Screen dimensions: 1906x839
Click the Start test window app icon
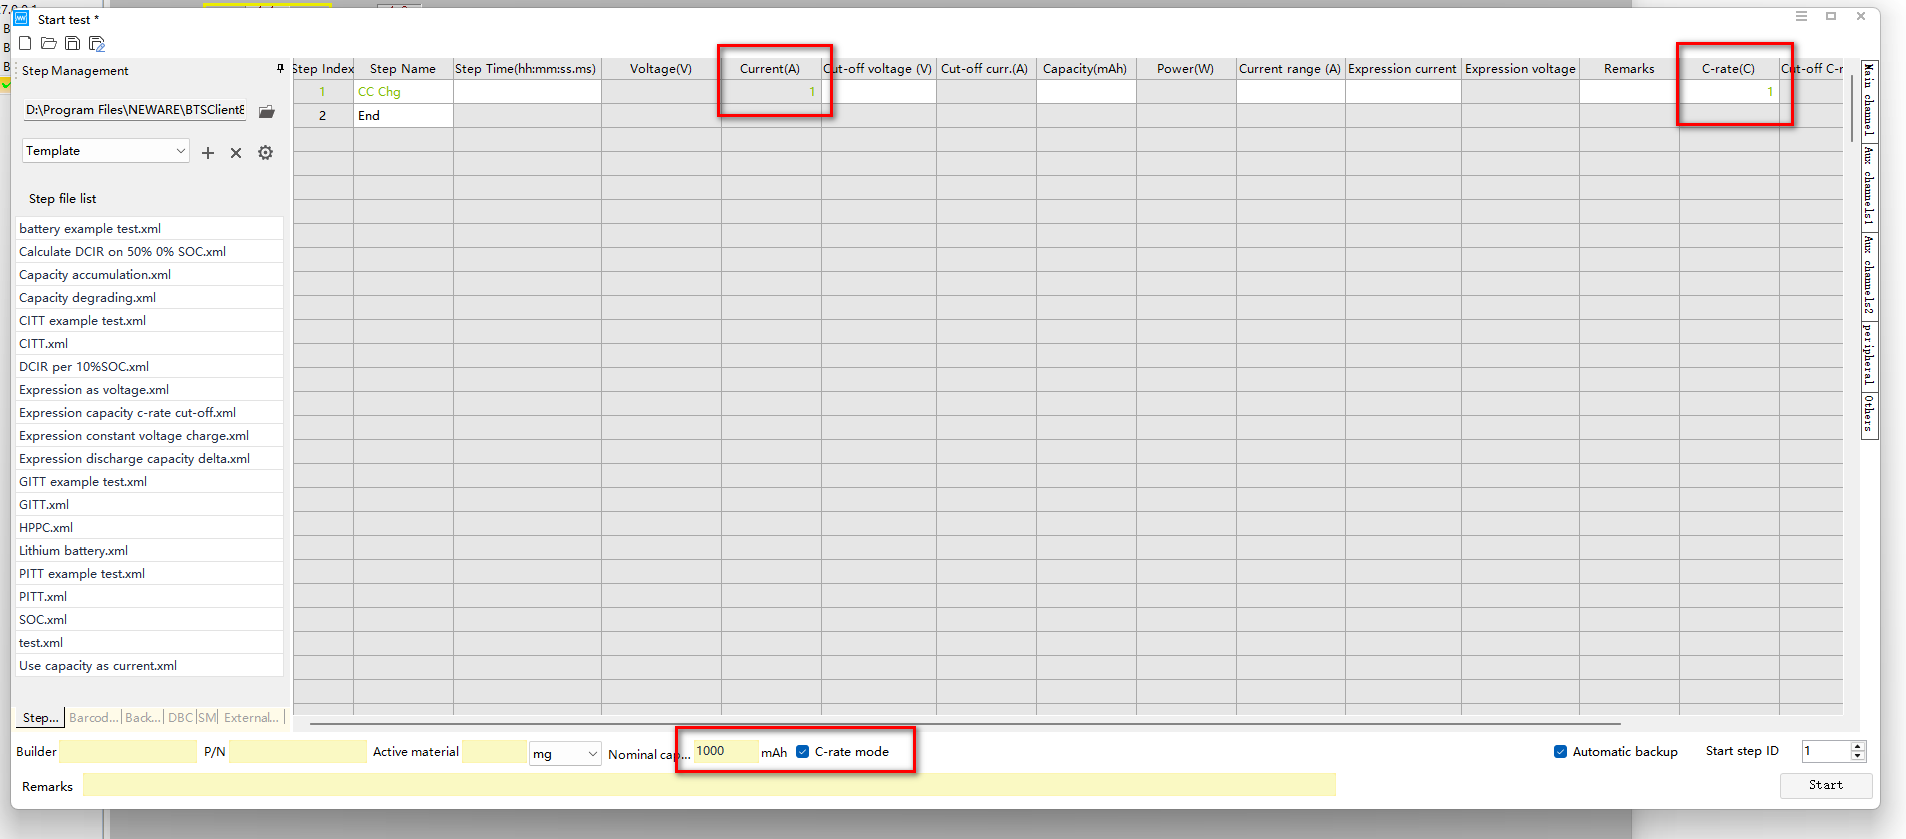pos(21,19)
